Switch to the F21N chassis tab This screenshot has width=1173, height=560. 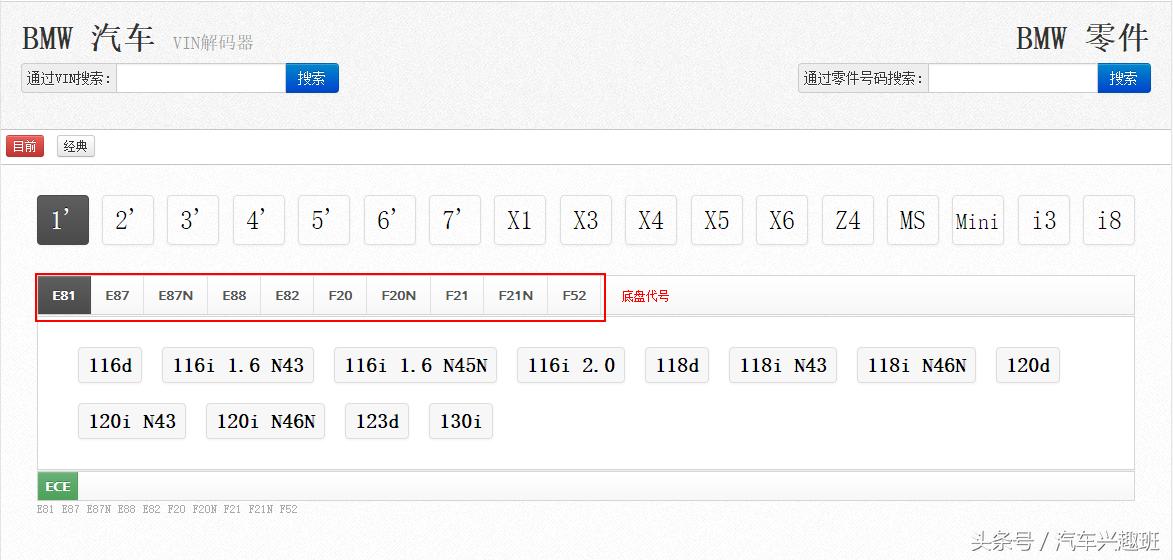click(516, 295)
